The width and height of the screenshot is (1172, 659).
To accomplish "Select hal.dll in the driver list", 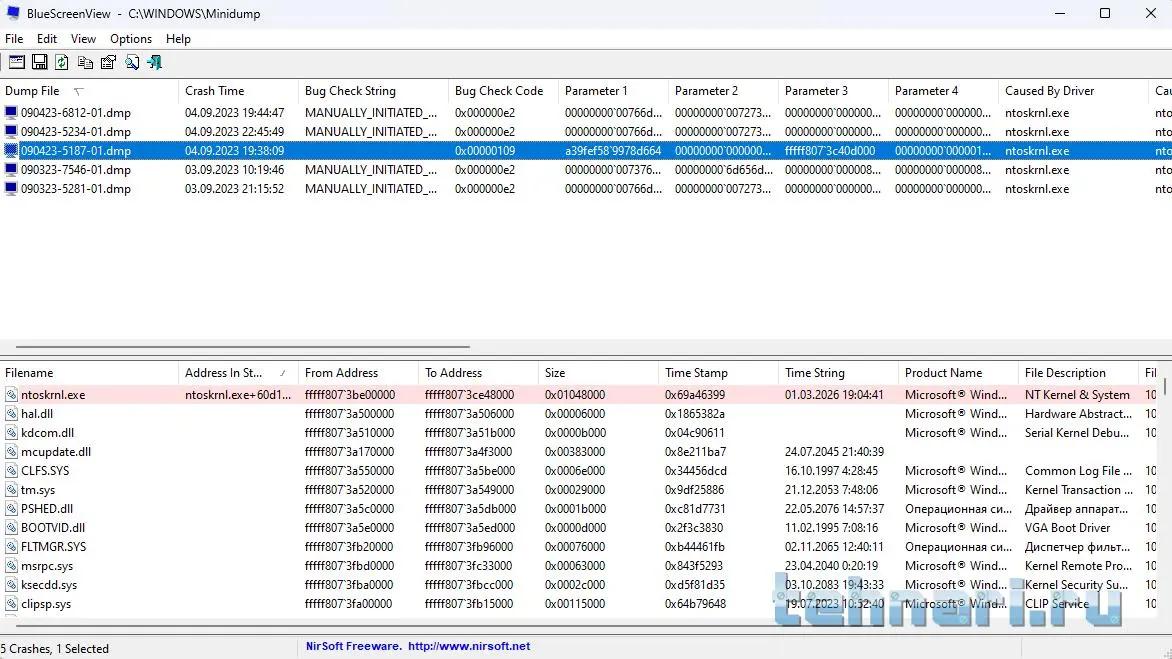I will click(x=37, y=414).
